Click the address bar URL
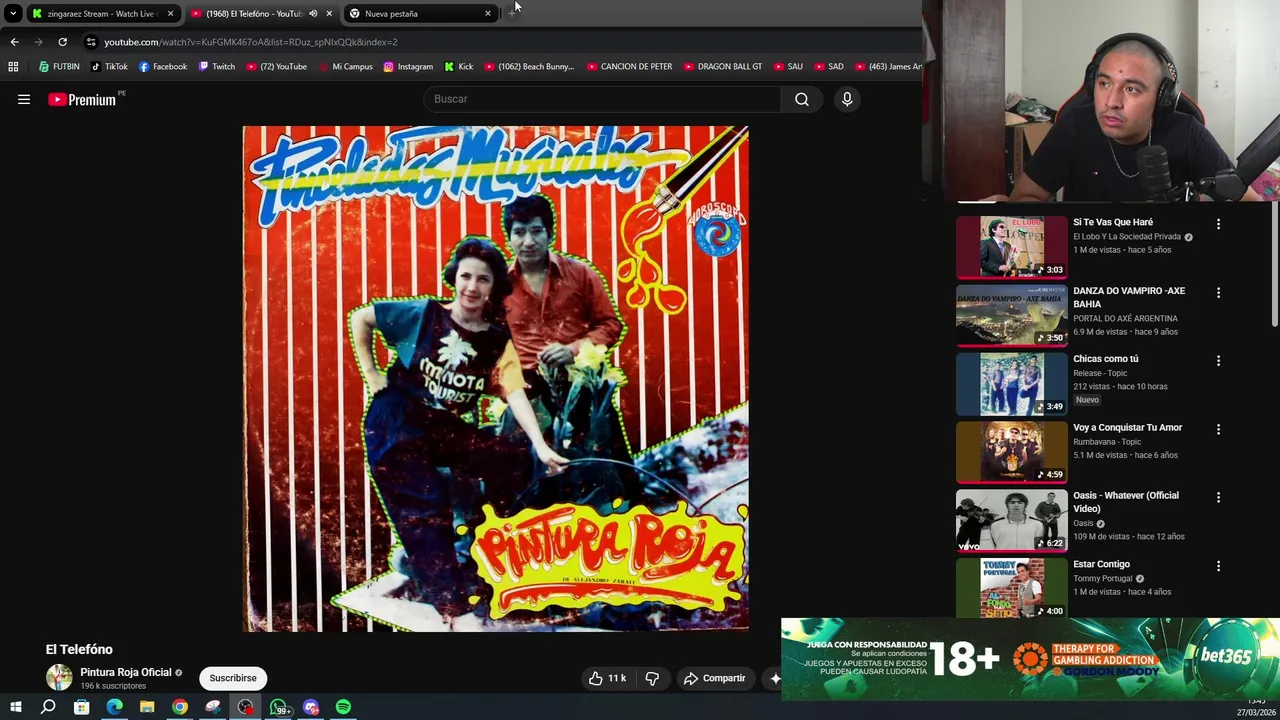Viewport: 1280px width, 720px height. tap(251, 42)
